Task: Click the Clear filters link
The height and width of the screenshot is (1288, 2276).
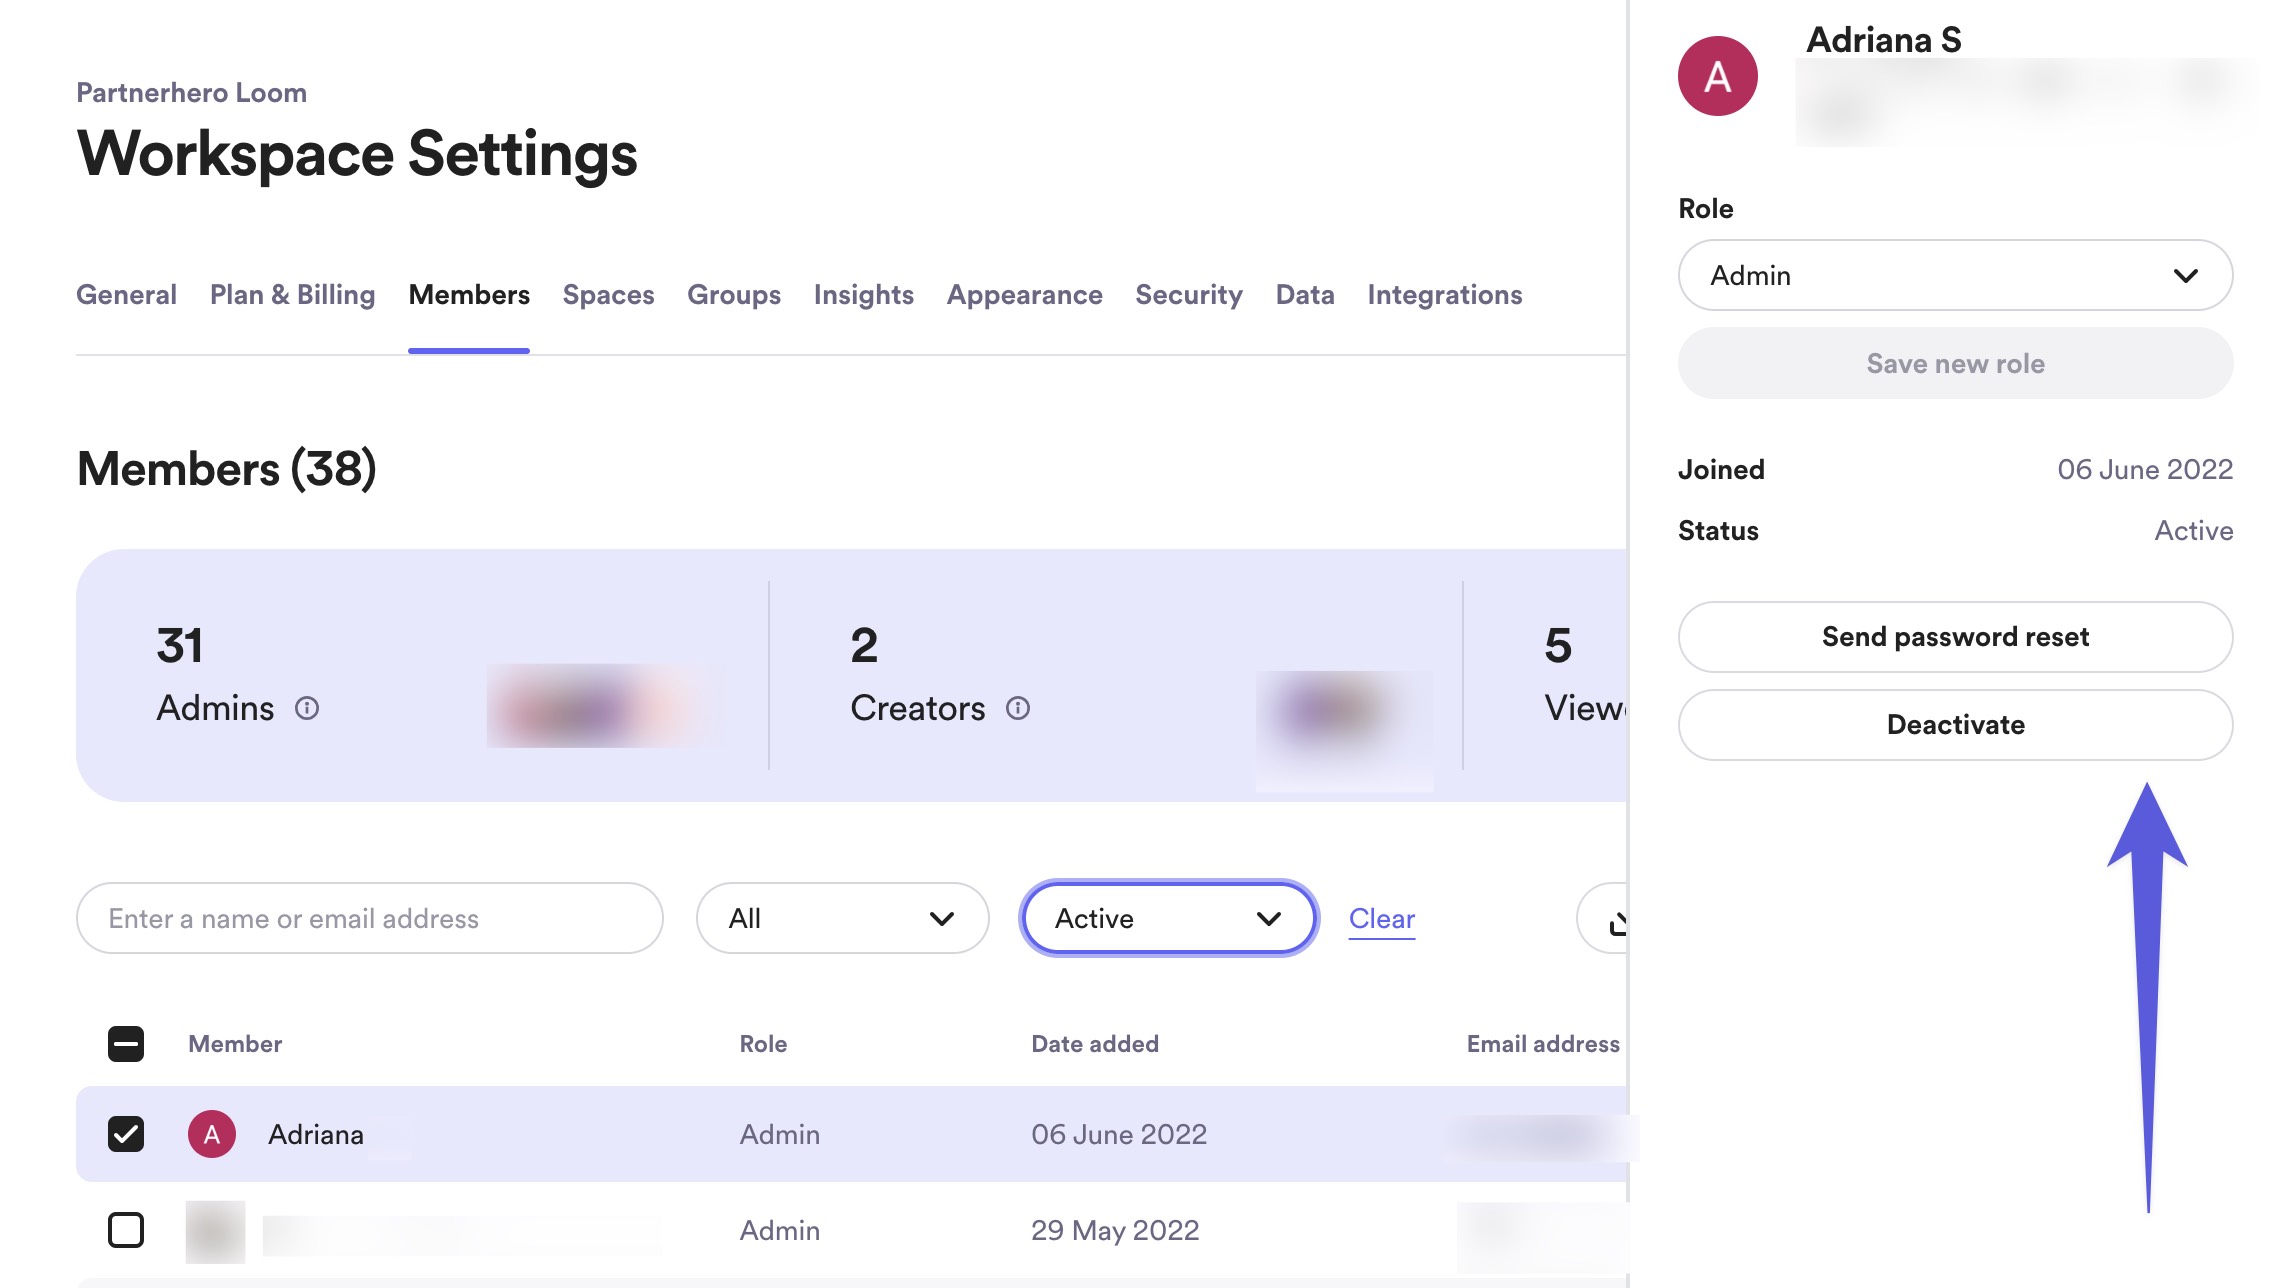Action: tap(1381, 918)
